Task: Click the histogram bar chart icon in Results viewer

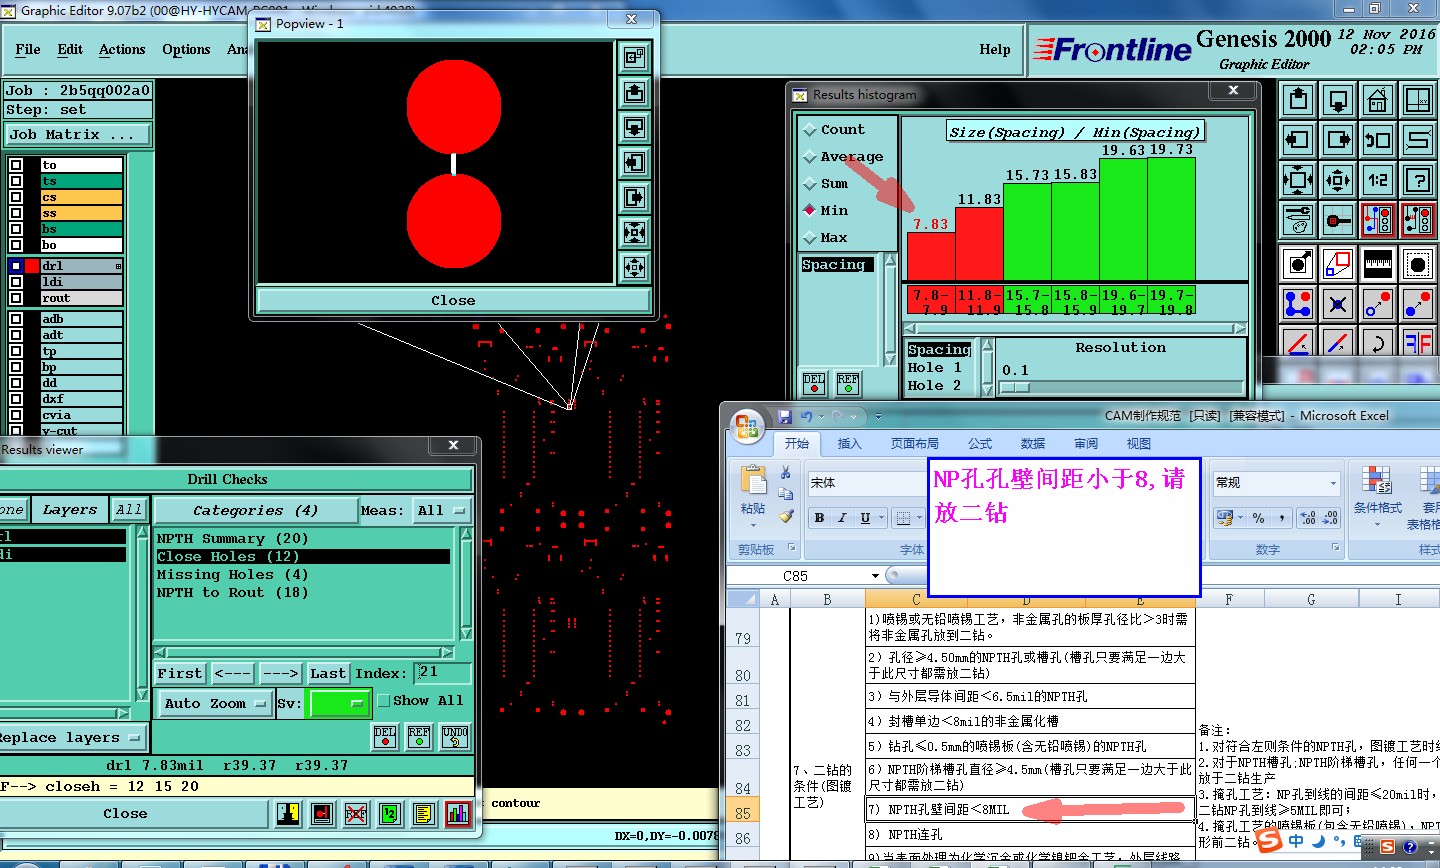Action: coord(458,814)
